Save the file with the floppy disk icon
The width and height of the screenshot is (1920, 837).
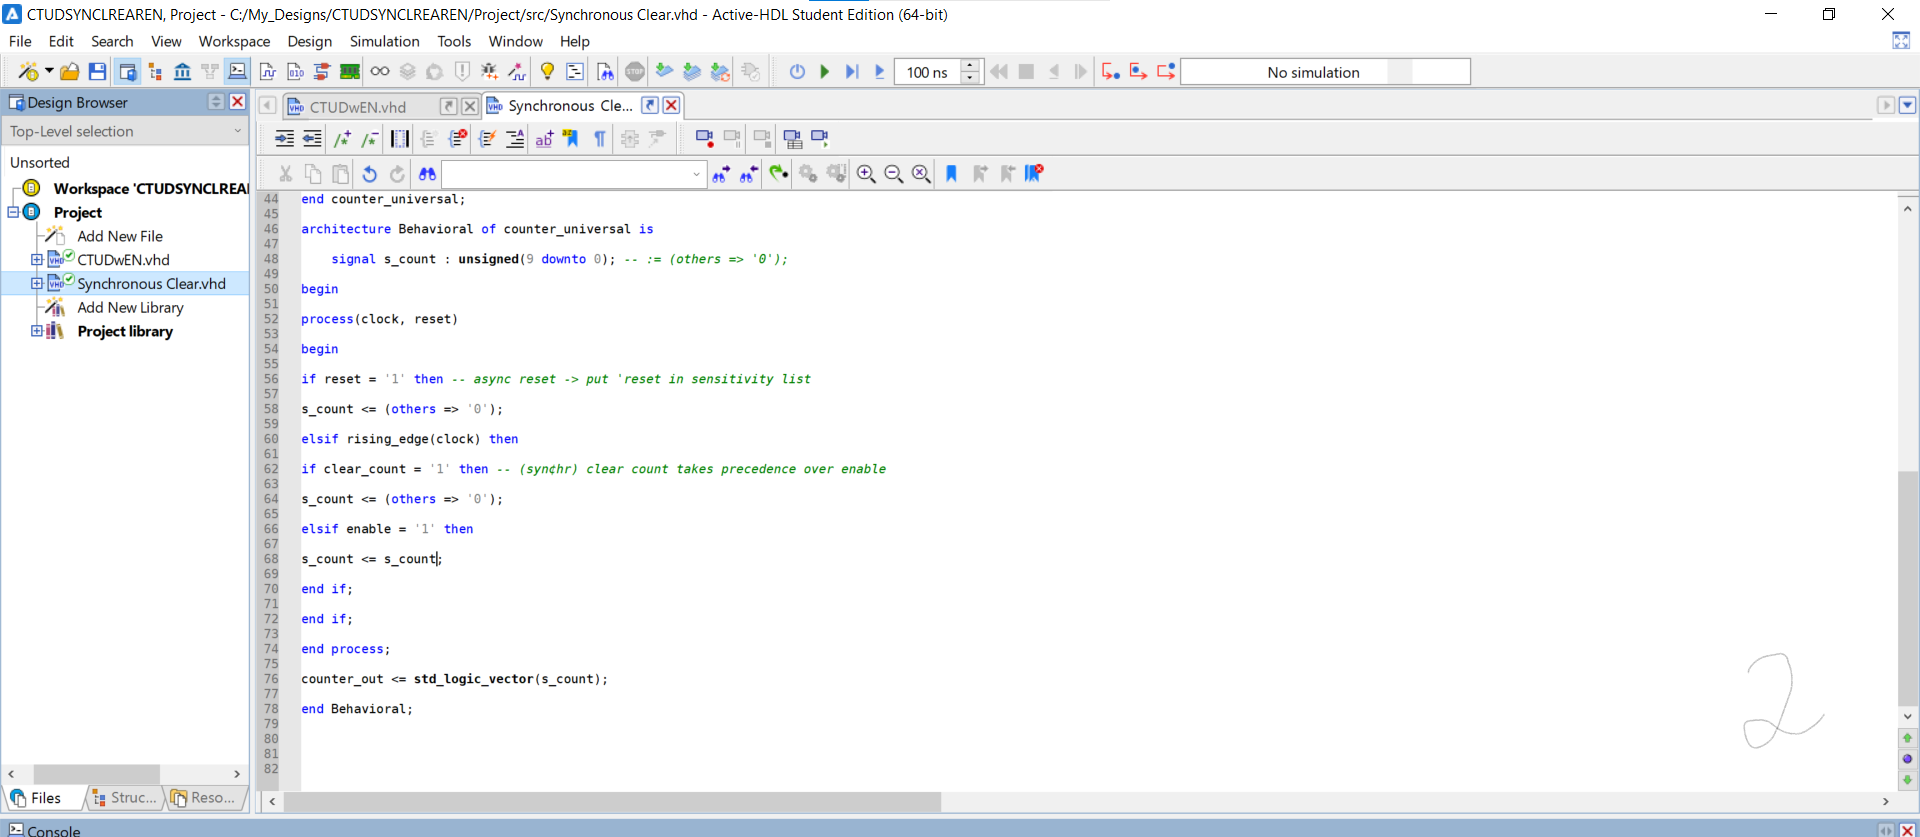pyautogui.click(x=97, y=72)
